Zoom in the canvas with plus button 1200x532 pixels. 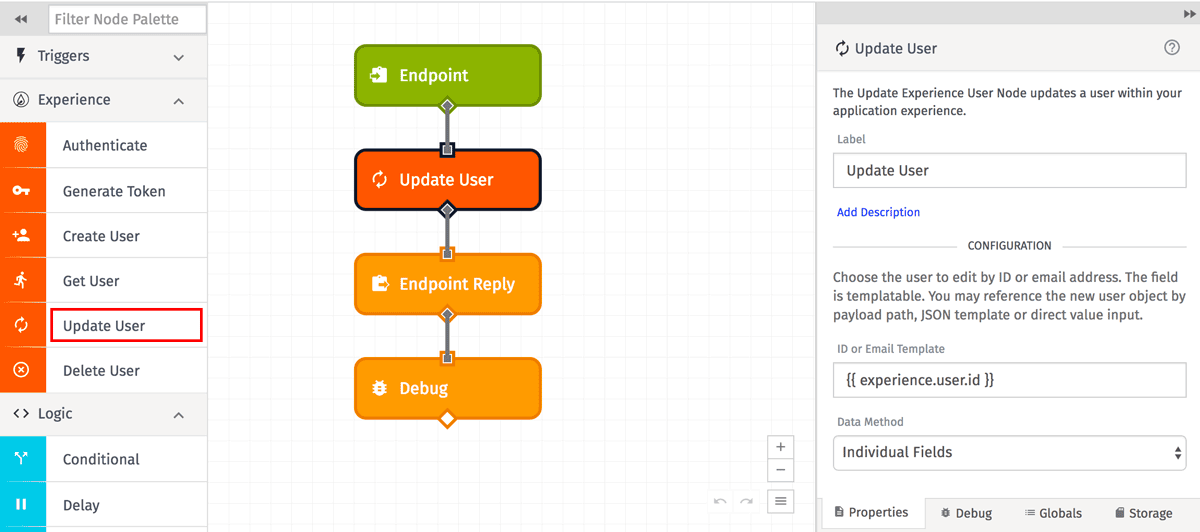tap(781, 447)
